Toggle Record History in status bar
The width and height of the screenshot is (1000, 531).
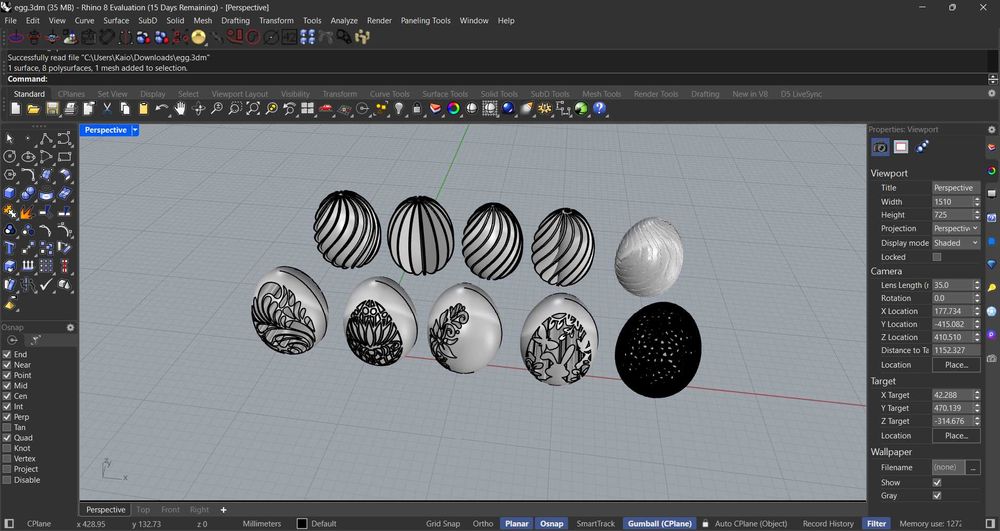(828, 524)
